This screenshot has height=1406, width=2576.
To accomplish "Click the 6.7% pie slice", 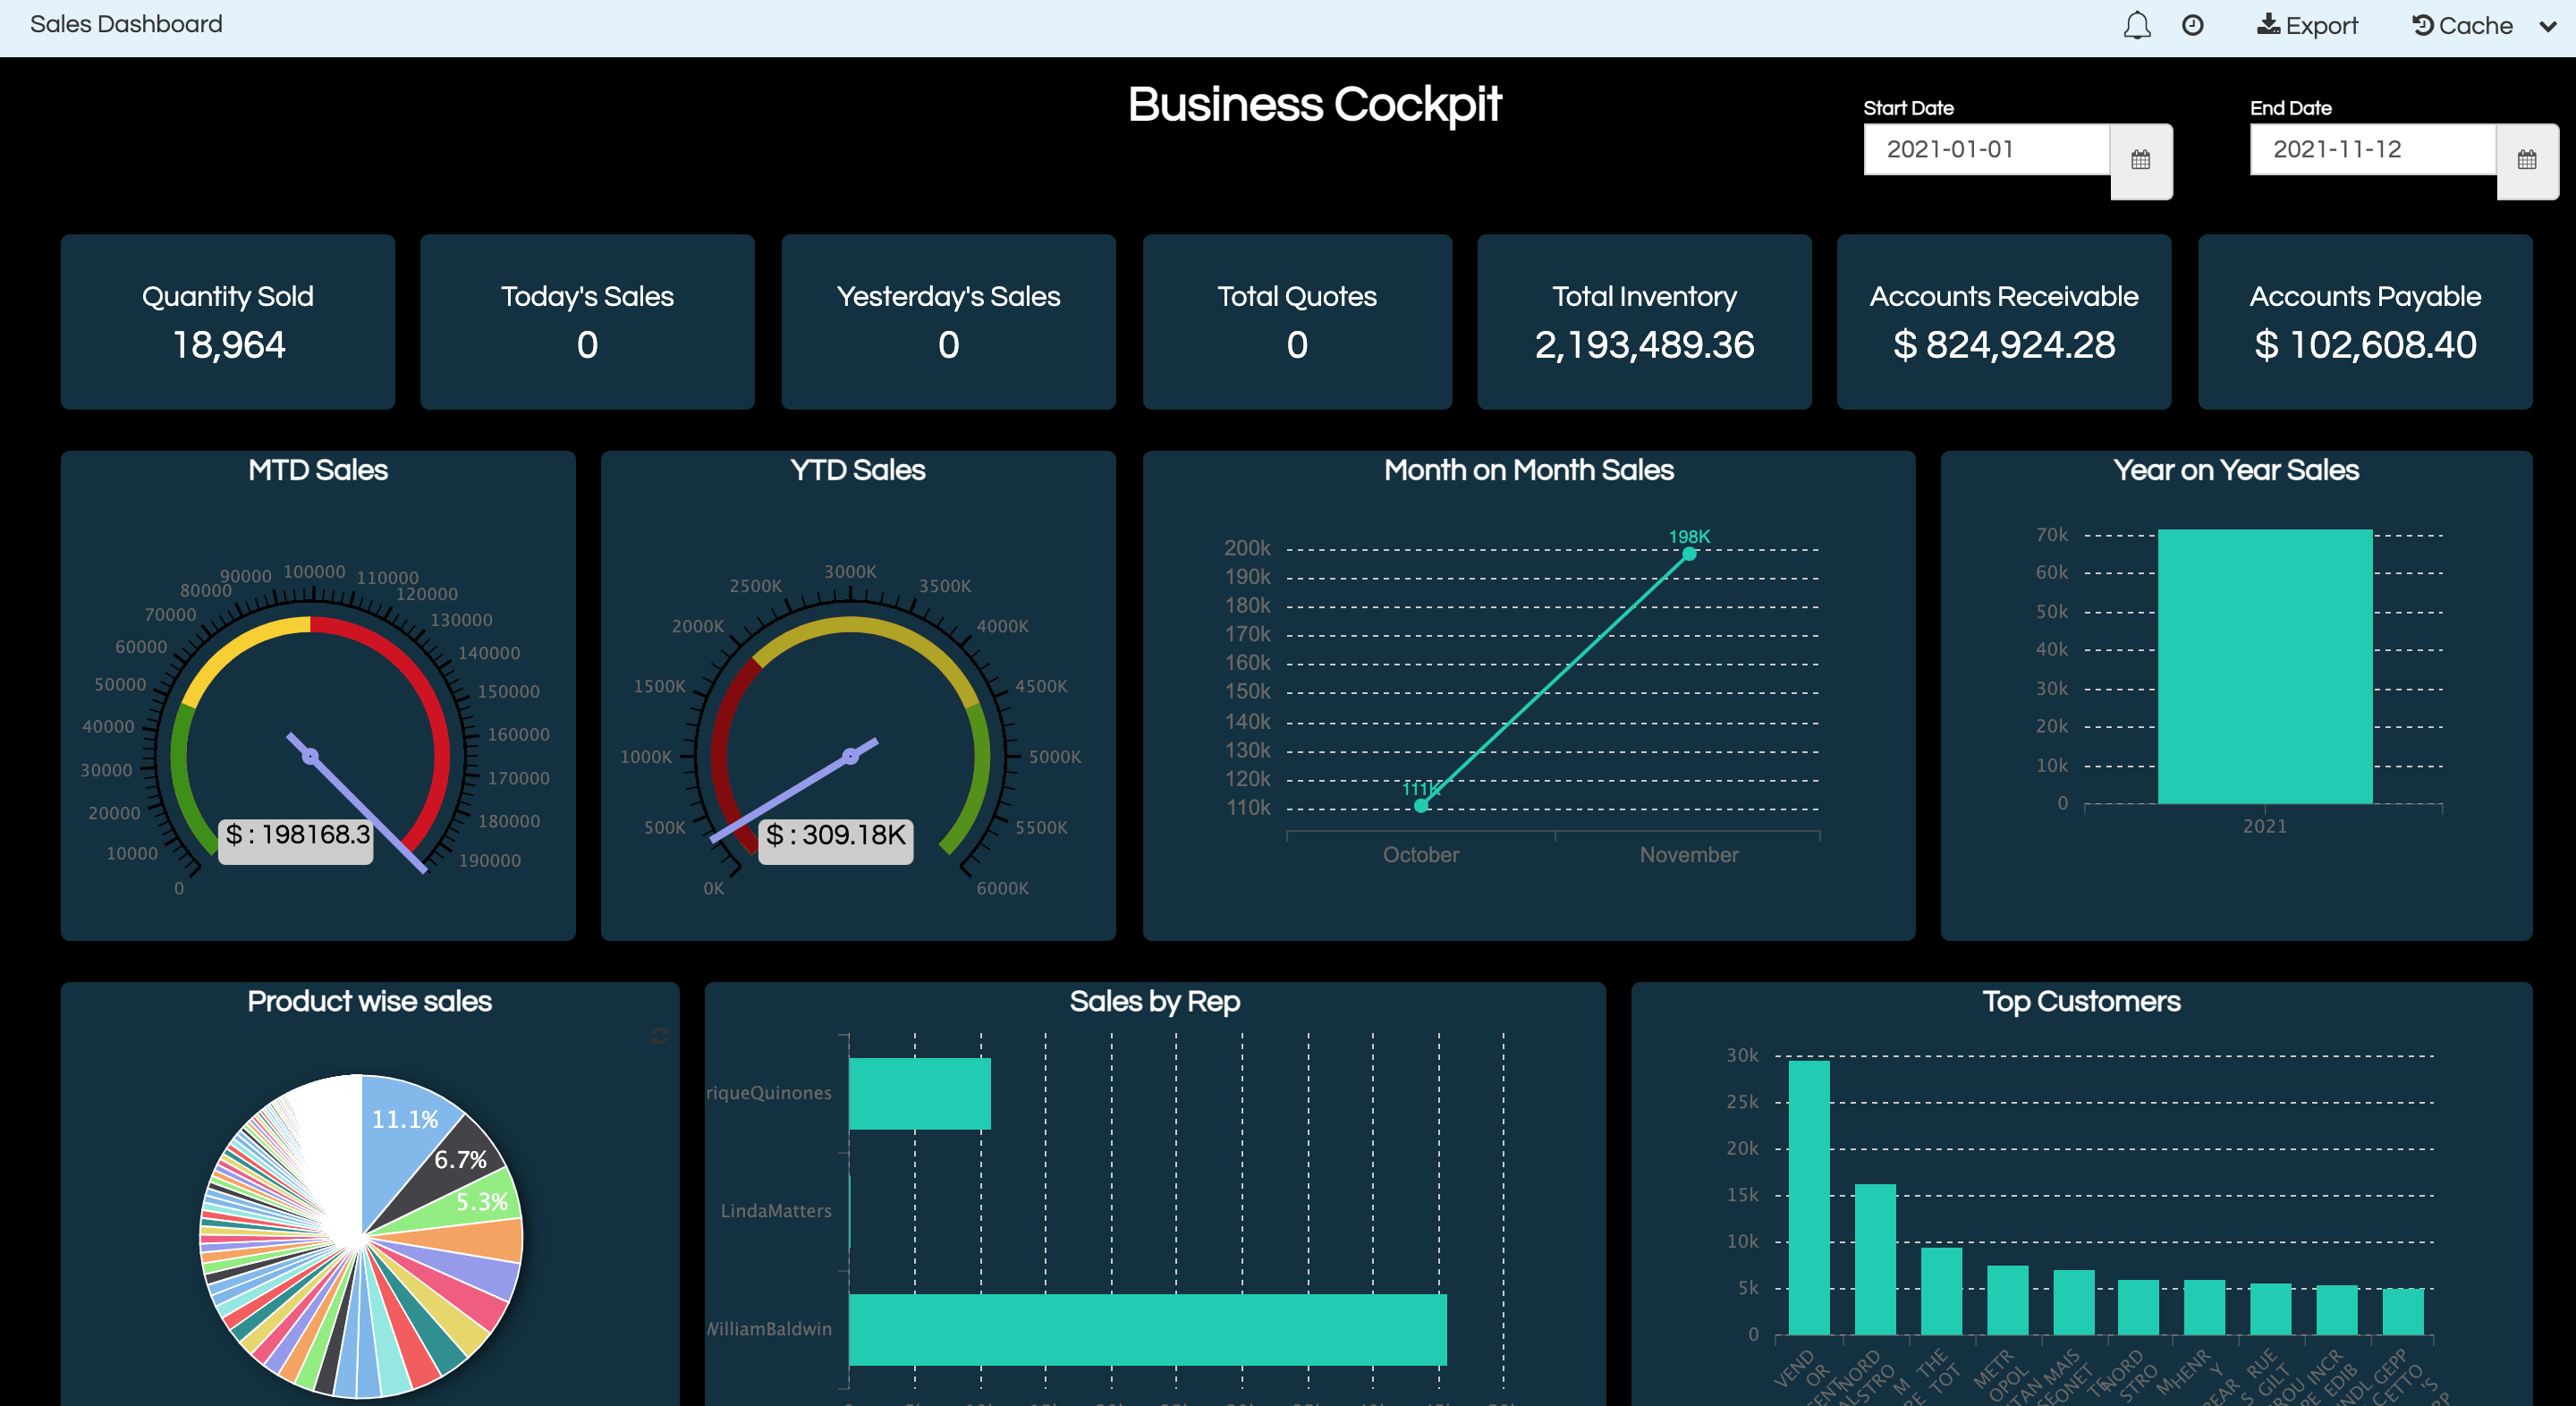I will [460, 1160].
